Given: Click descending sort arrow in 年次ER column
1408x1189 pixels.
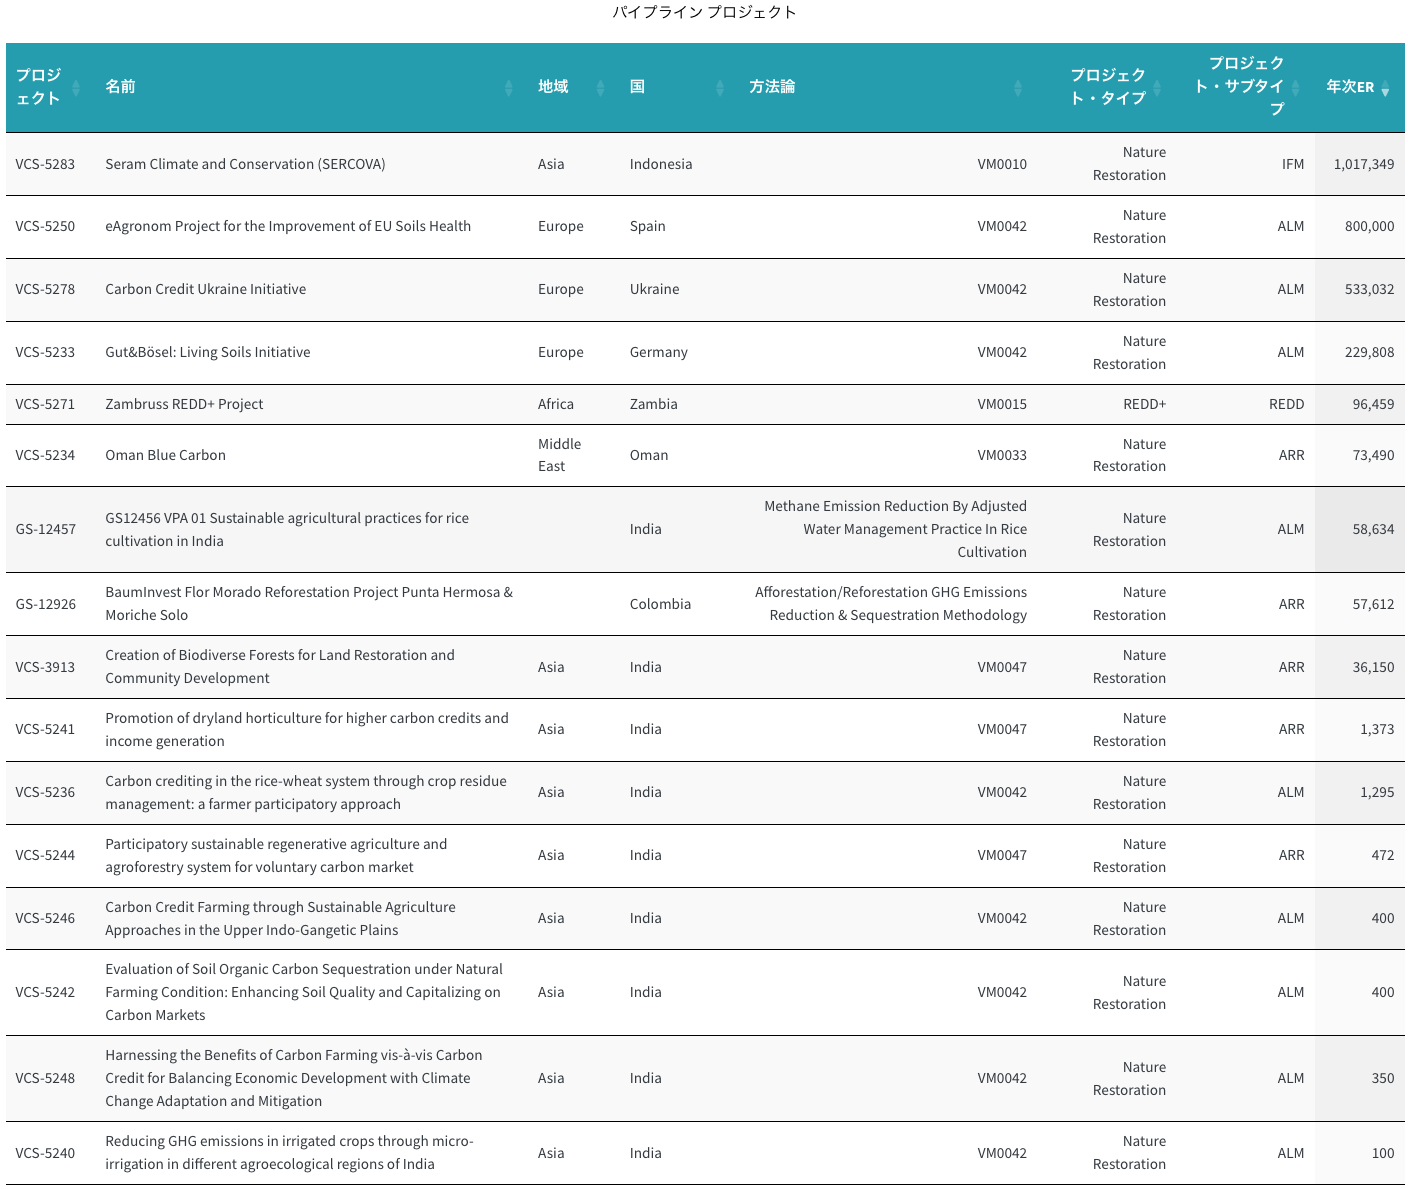Looking at the screenshot, I should pos(1385,91).
